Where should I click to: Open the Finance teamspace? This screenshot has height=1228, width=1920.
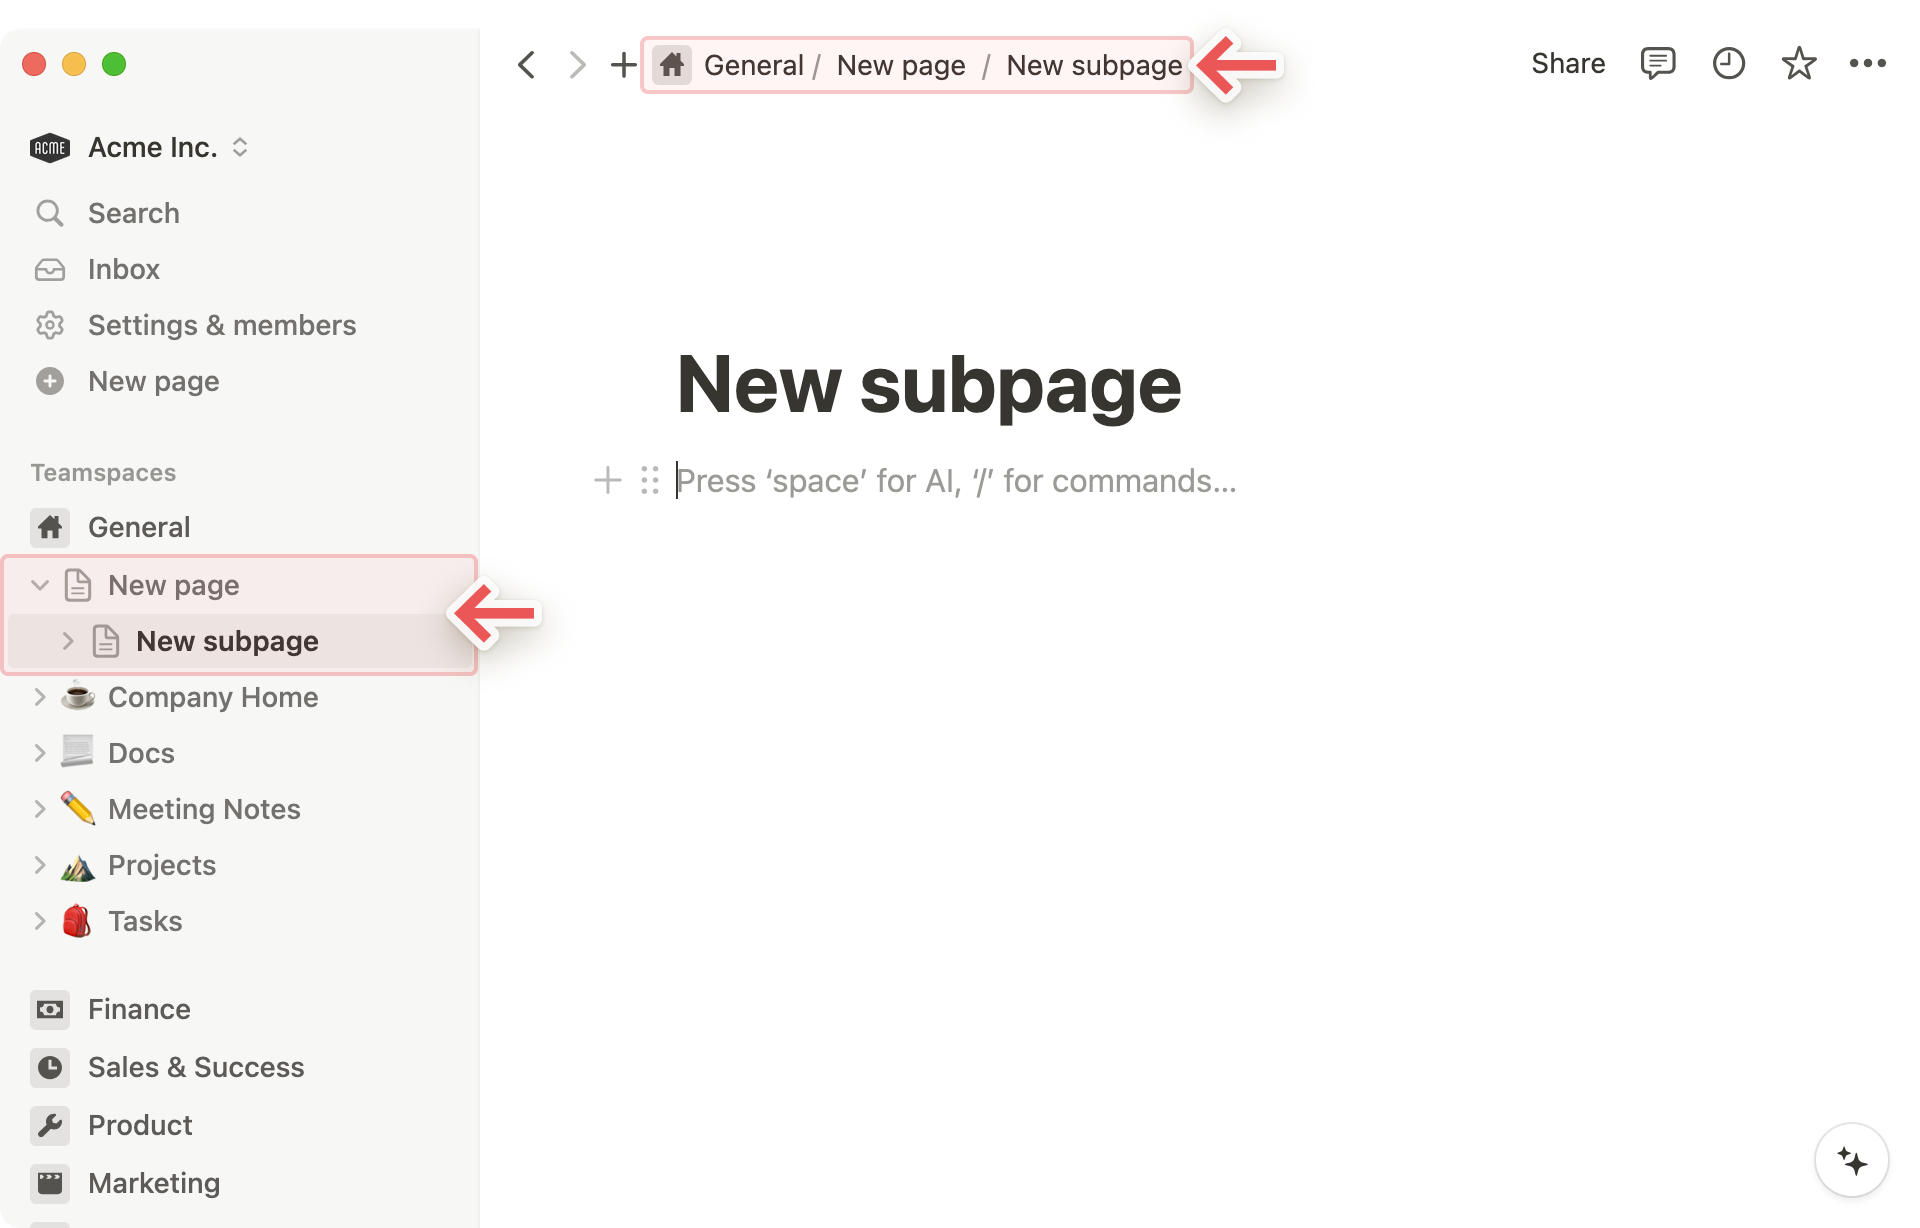pyautogui.click(x=139, y=1009)
